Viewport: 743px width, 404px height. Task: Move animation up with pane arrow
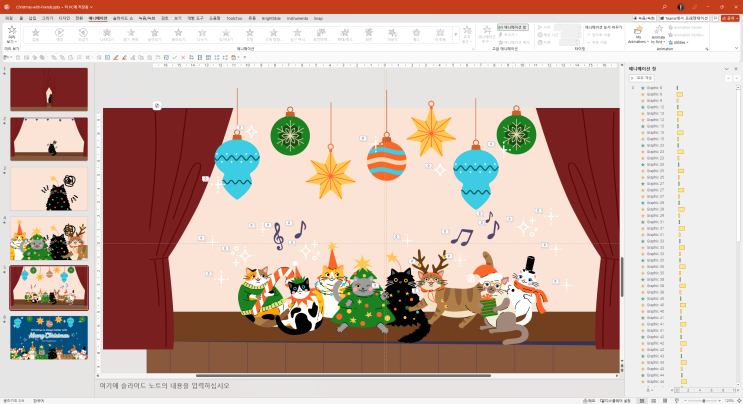click(x=728, y=78)
